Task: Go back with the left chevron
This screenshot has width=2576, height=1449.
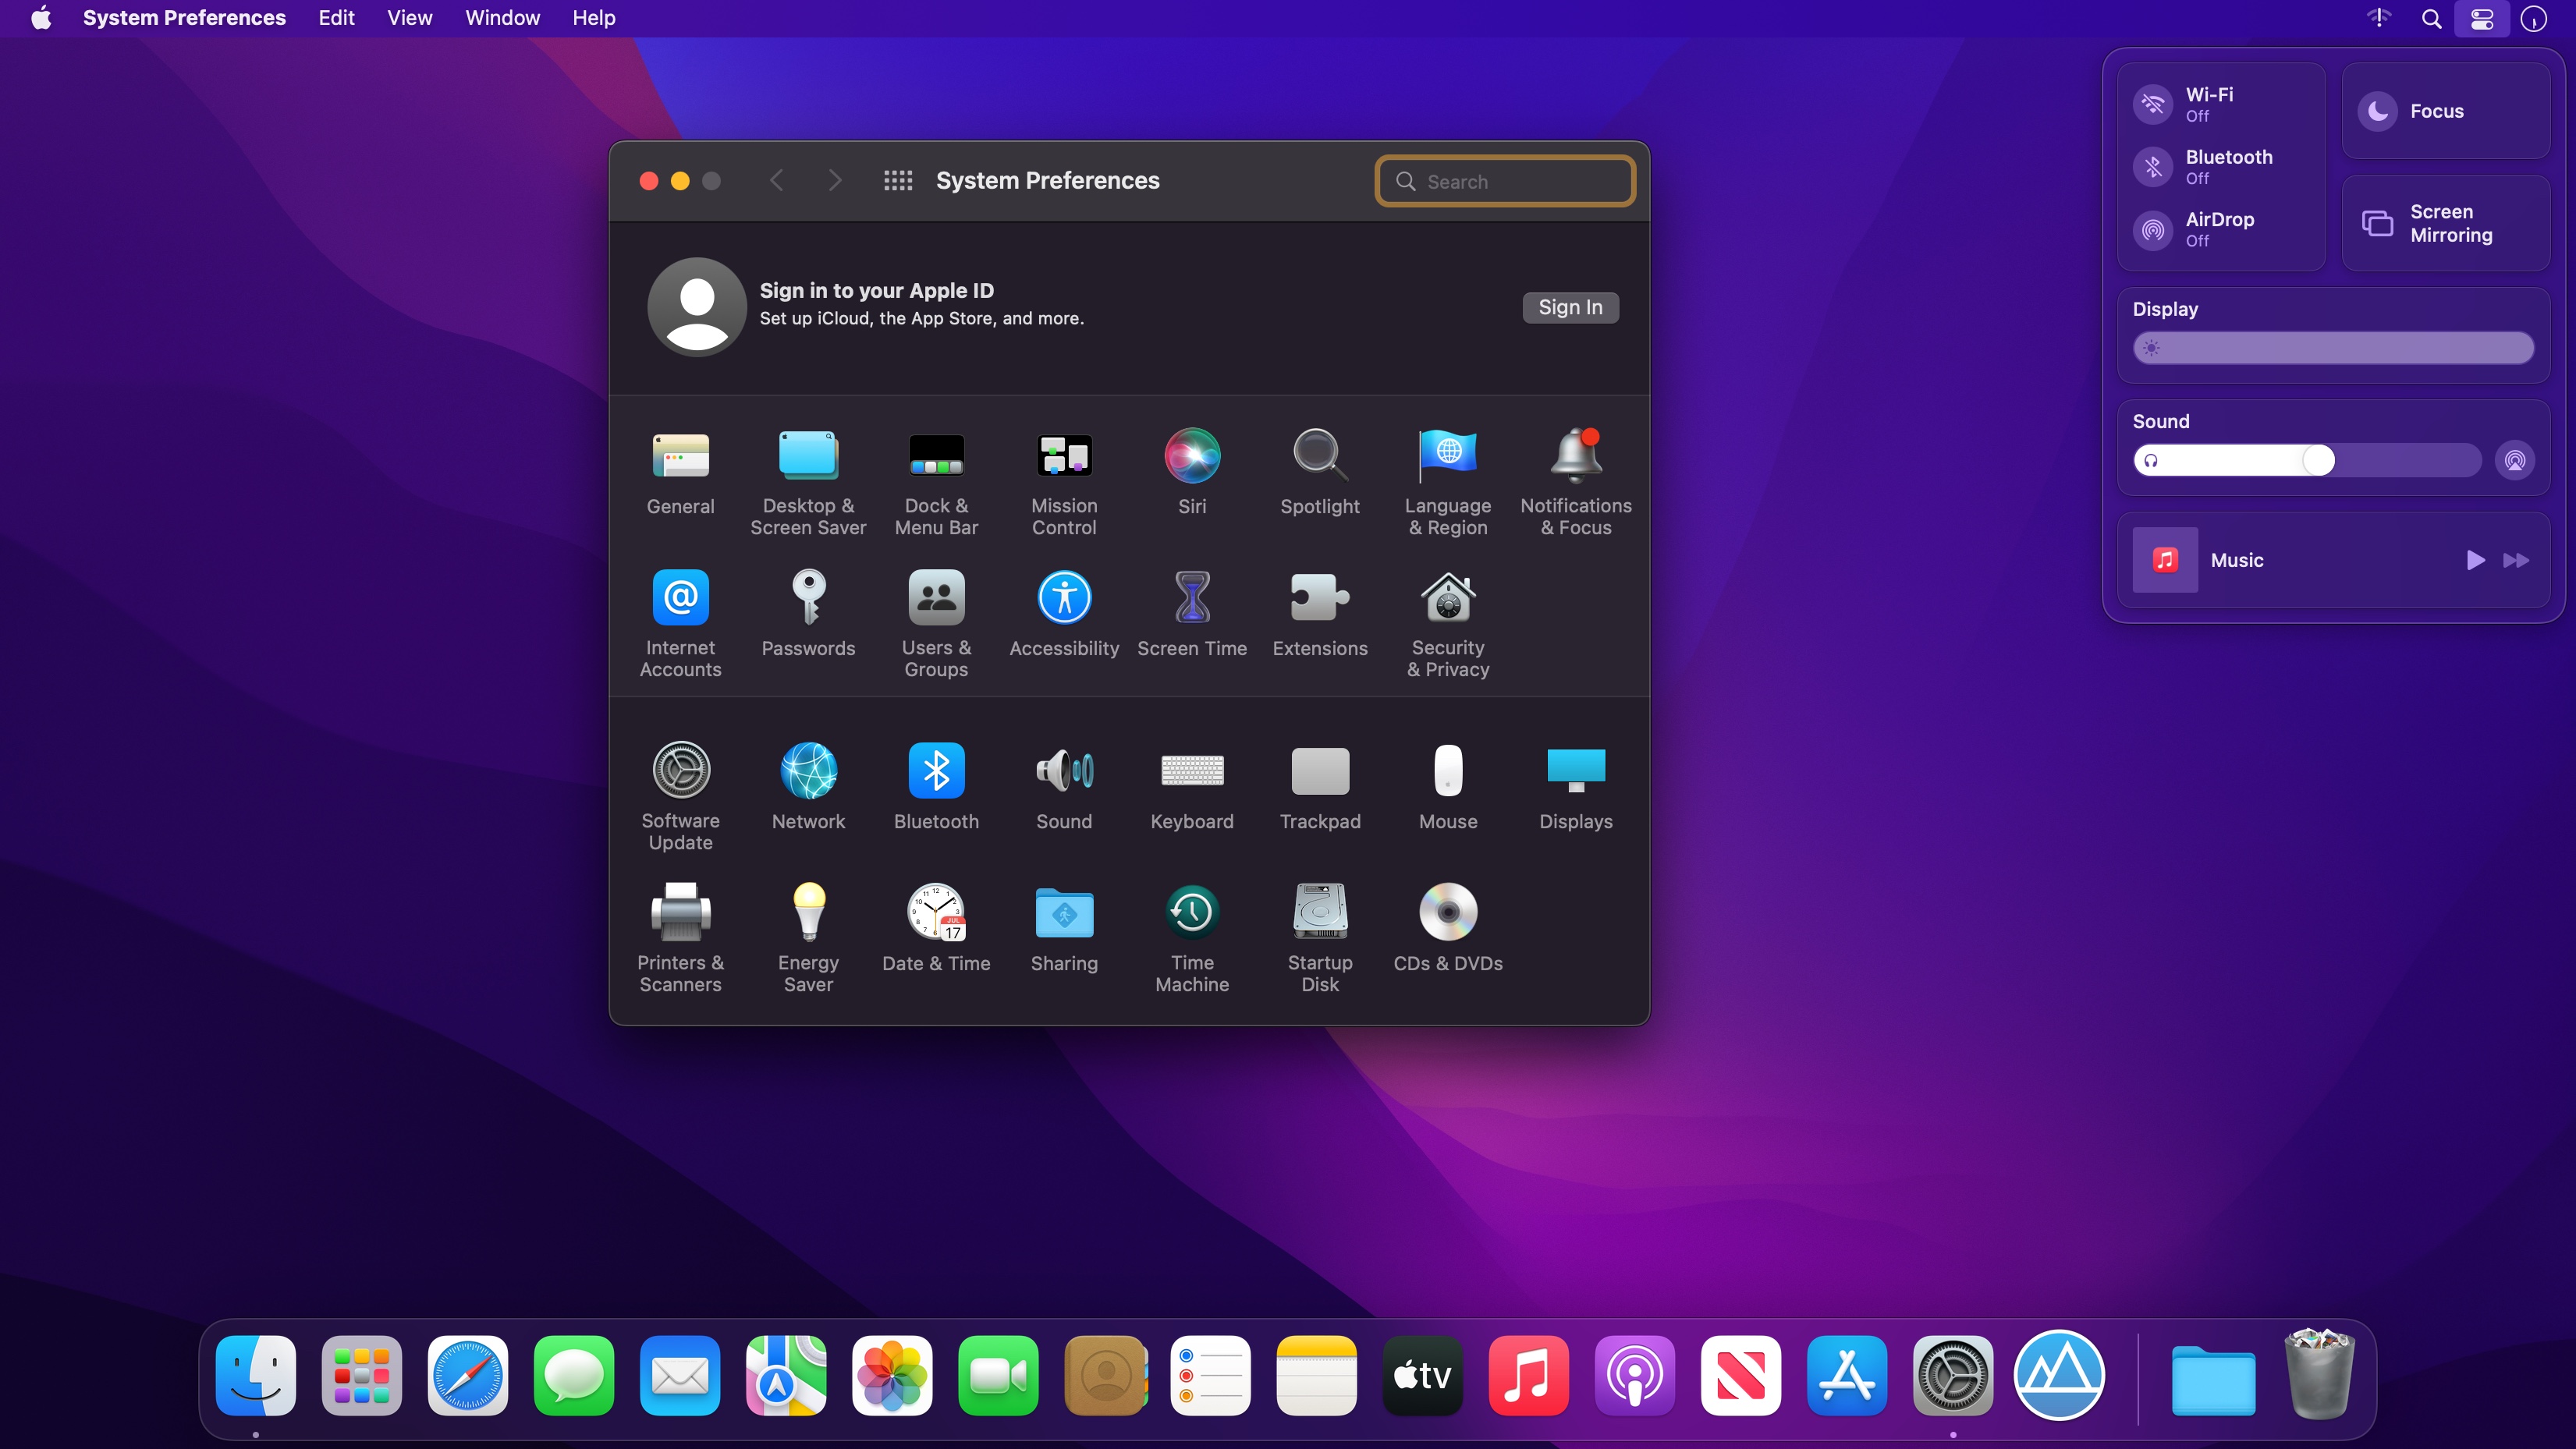Action: click(x=776, y=181)
